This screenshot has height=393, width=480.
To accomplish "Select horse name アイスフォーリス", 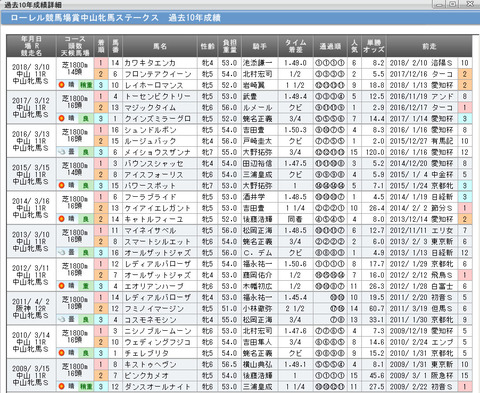I will pyautogui.click(x=154, y=174).
